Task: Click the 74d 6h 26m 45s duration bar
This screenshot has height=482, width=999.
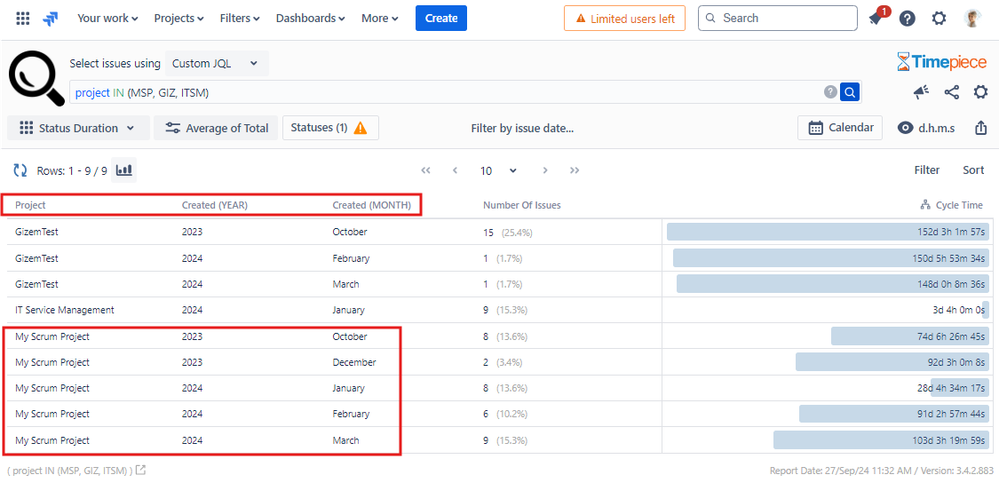Action: point(910,336)
